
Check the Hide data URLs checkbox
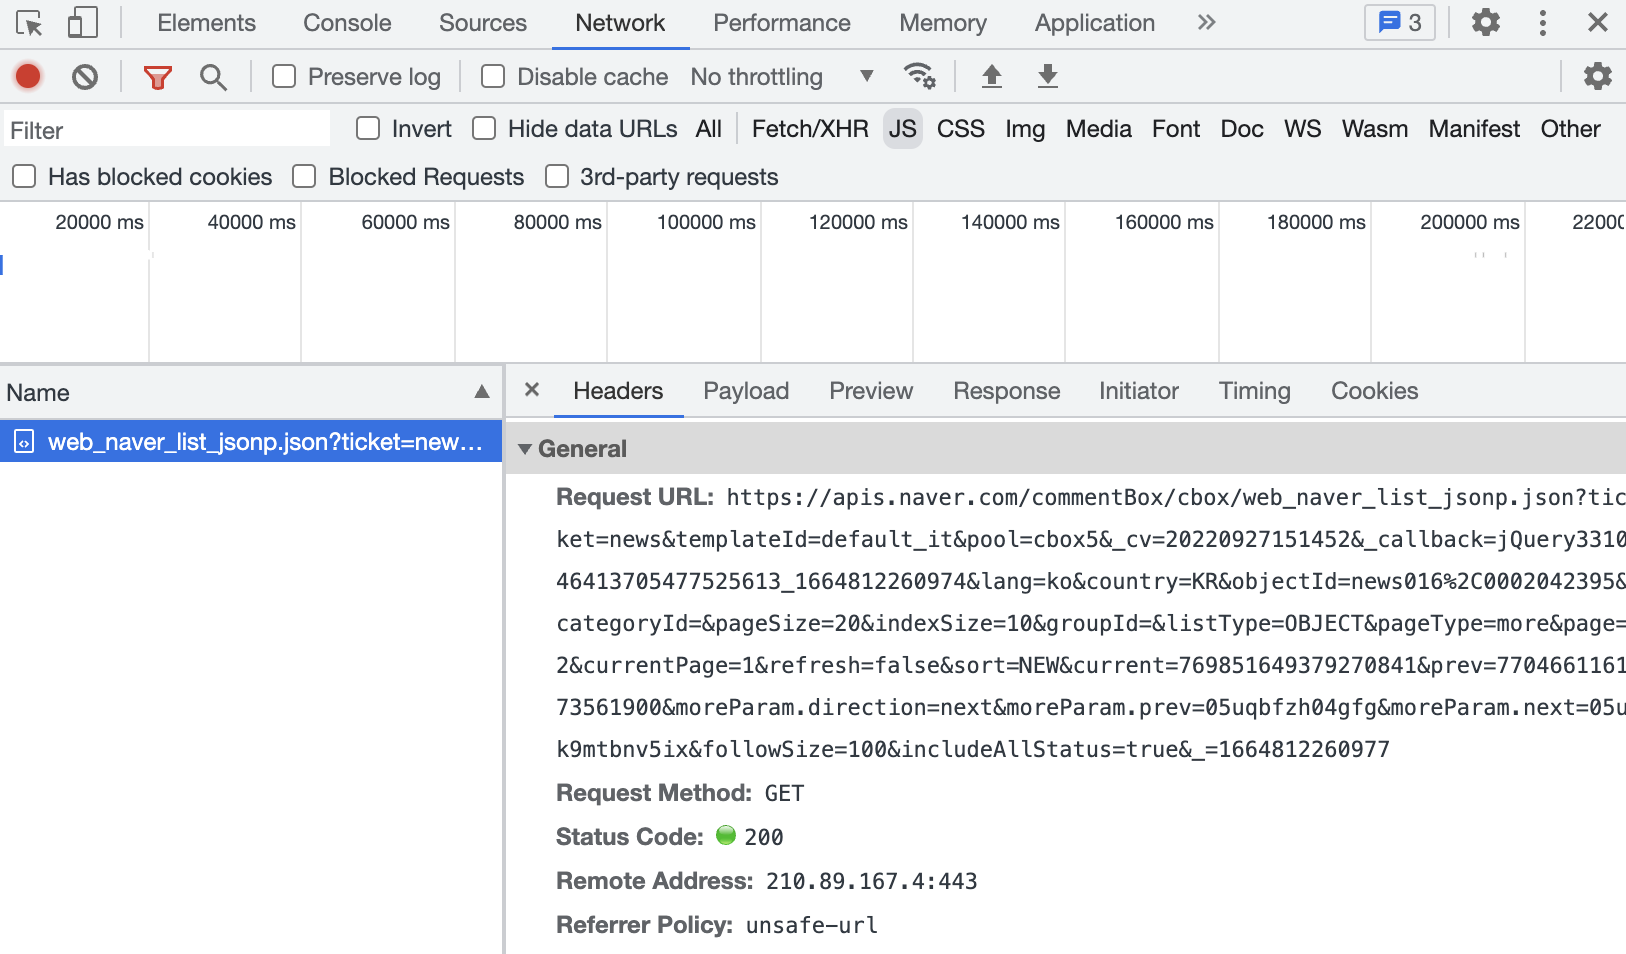484,128
